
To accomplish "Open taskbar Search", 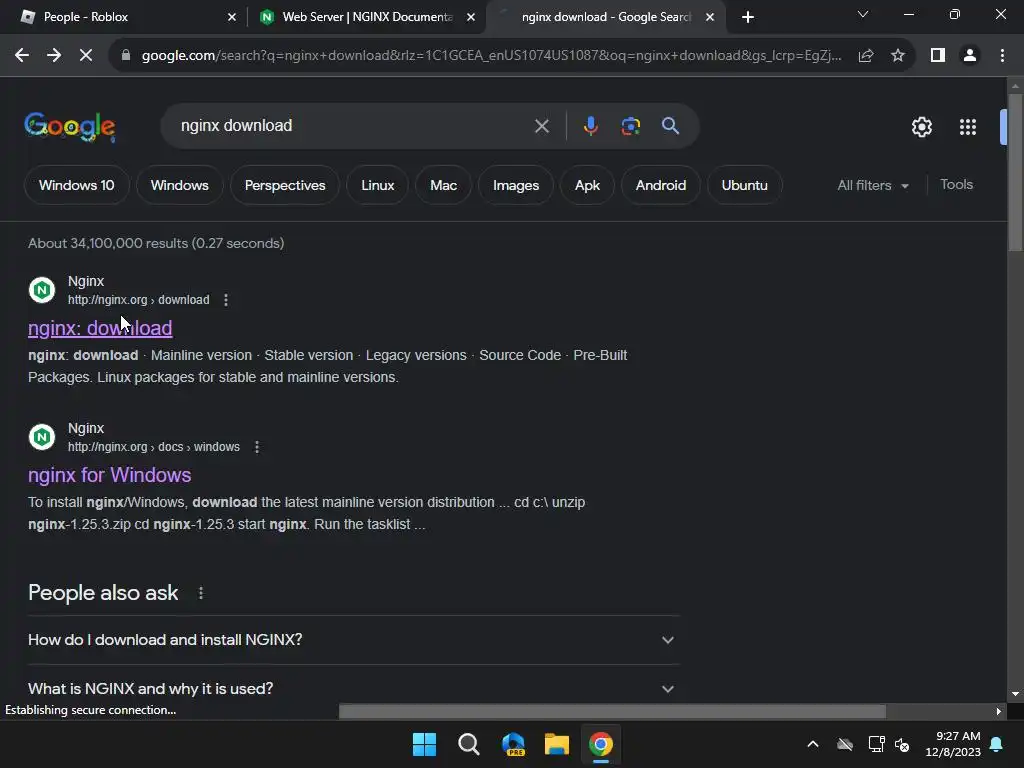I will coord(469,744).
